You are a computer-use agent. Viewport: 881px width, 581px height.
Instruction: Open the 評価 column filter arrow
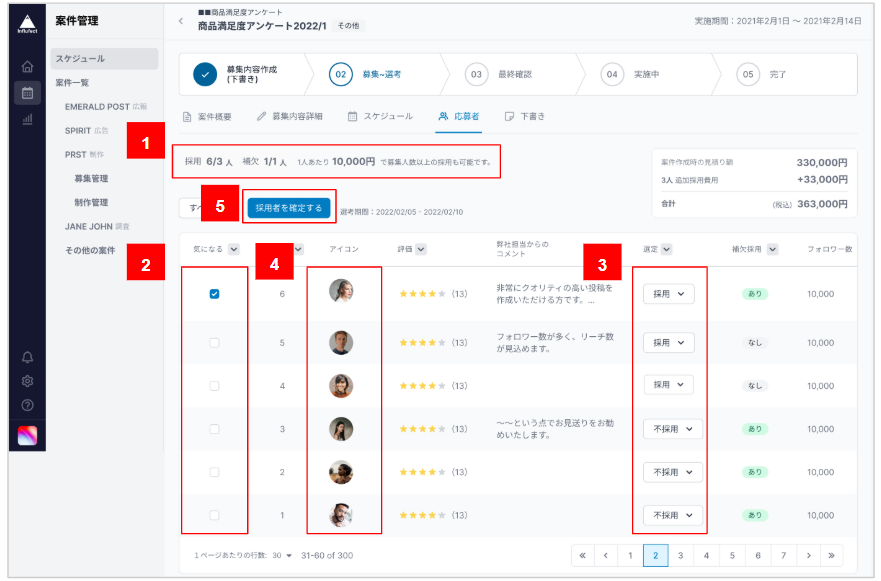[420, 249]
